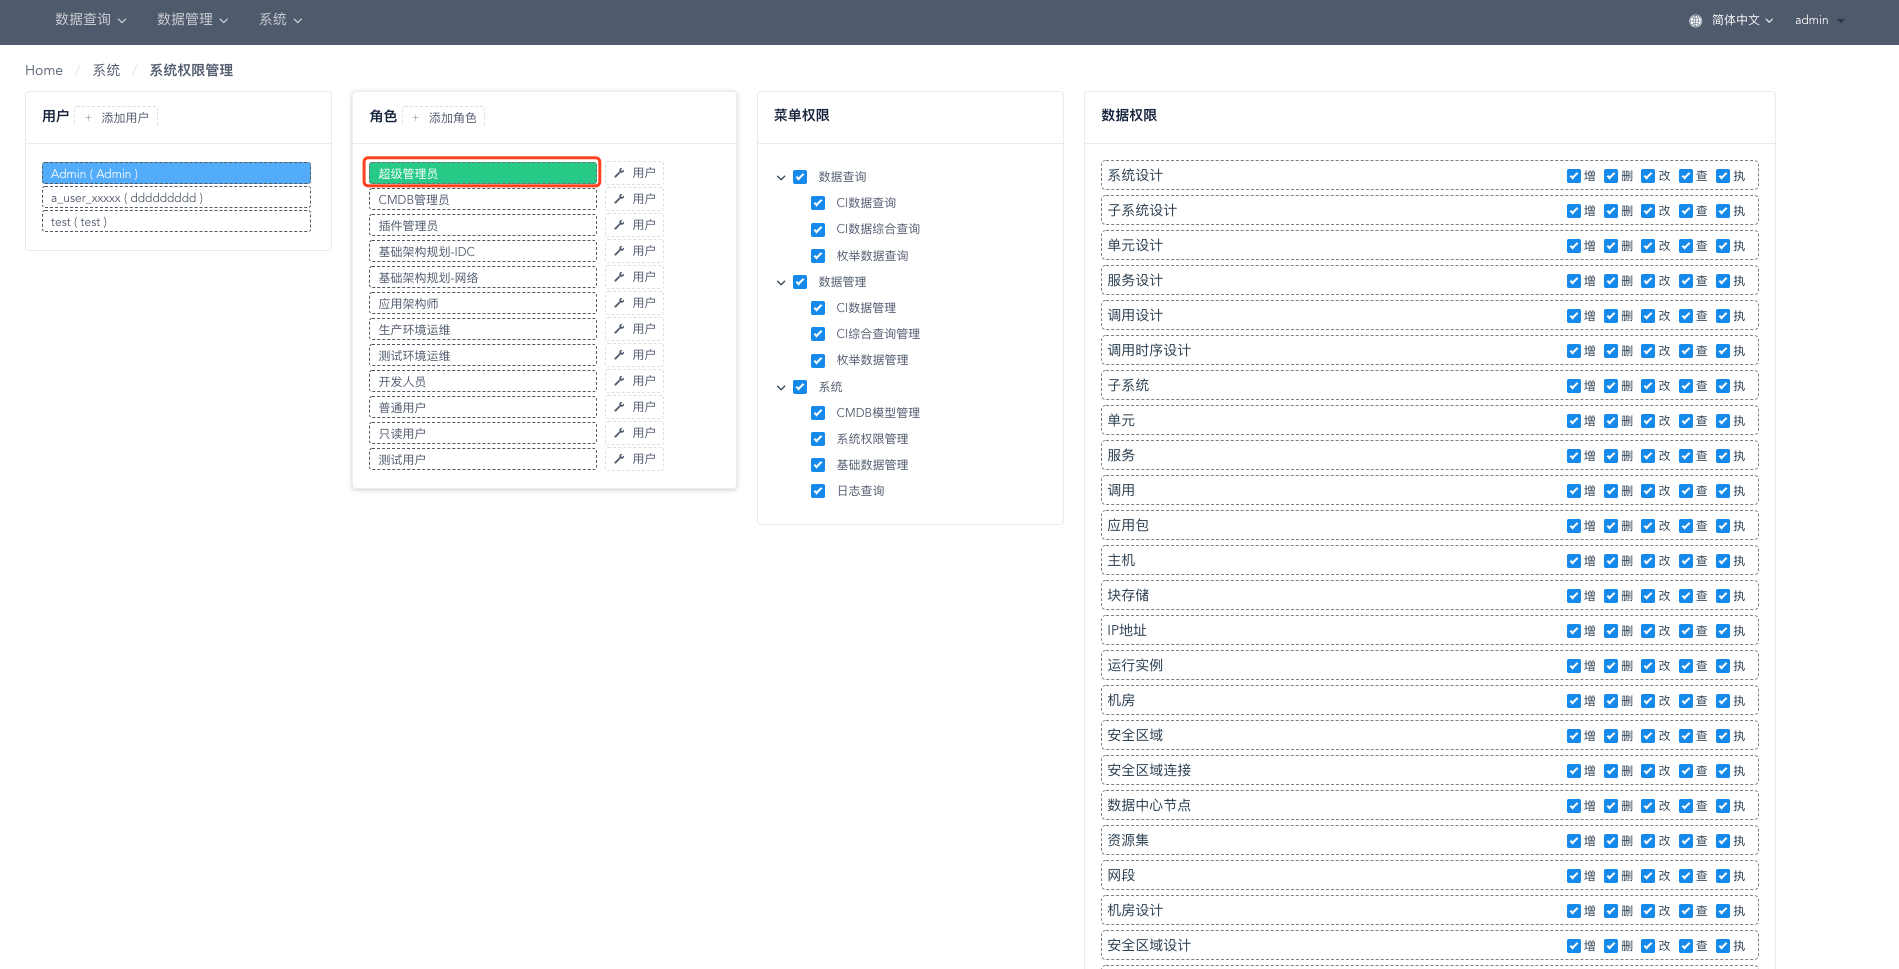Click the 系统 breadcrumb link

click(106, 70)
